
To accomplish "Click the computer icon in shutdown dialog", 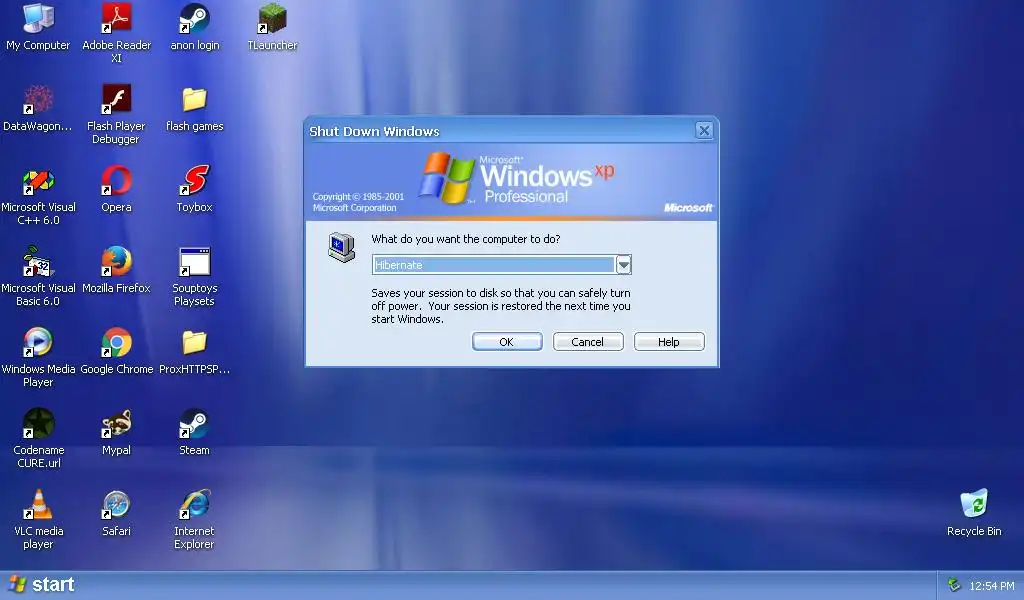I will 342,247.
